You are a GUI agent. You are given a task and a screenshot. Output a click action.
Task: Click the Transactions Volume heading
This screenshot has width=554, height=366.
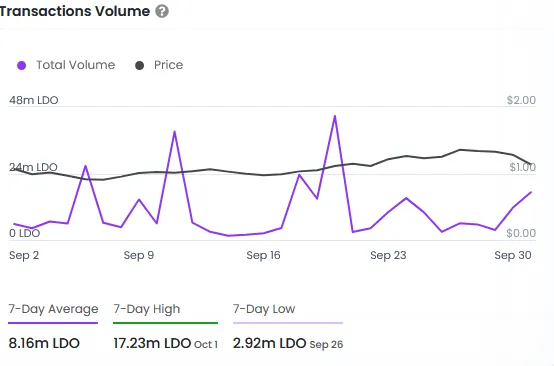click(75, 11)
